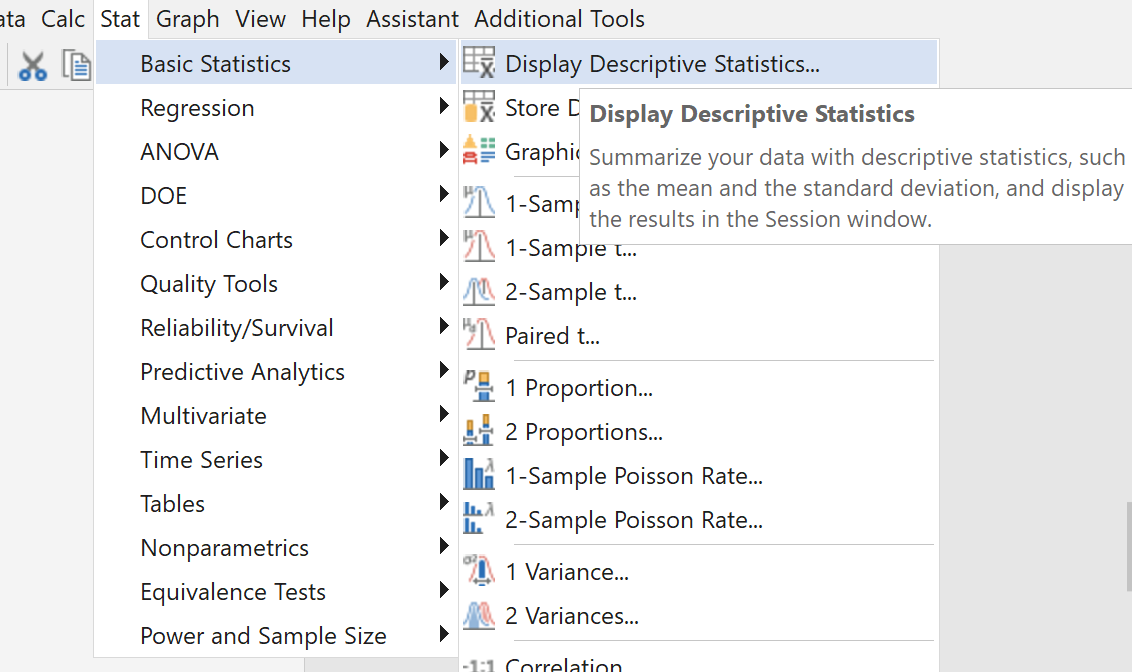The height and width of the screenshot is (672, 1132).
Task: Open the Additional Tools menu
Action: click(560, 19)
